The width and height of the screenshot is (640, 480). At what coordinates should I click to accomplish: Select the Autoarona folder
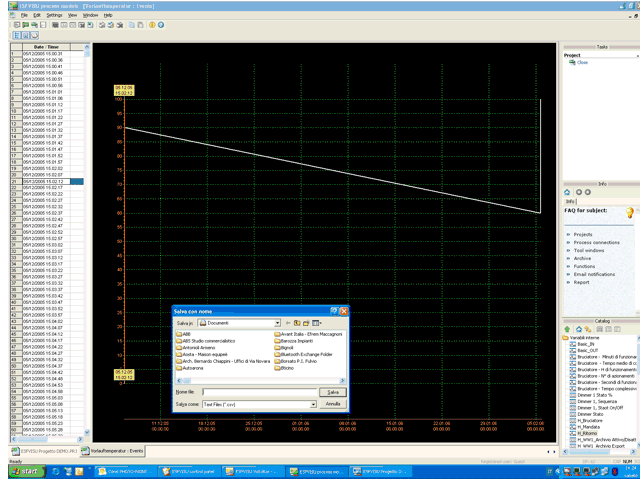[189, 368]
